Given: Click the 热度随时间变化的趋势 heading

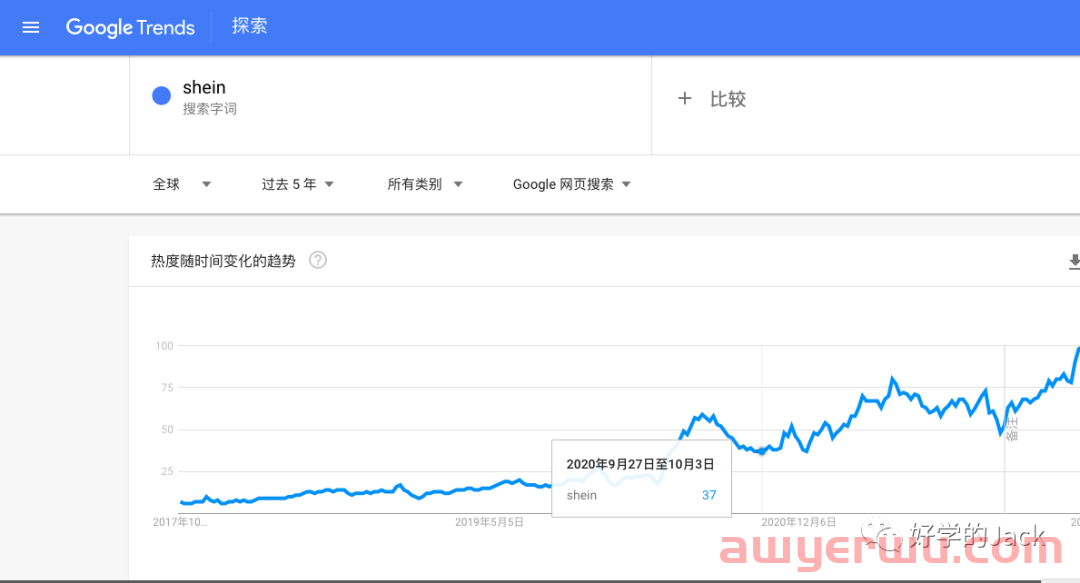Looking at the screenshot, I should click(223, 261).
